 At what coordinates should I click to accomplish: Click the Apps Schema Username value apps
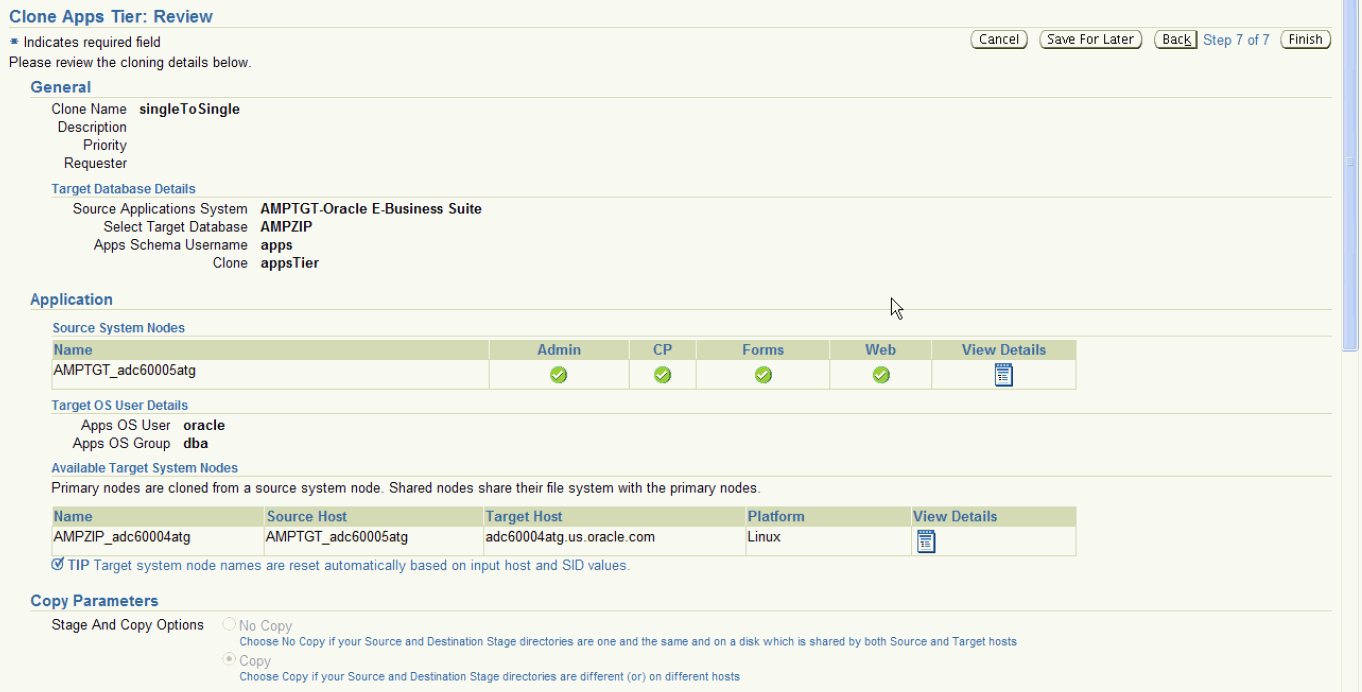click(276, 245)
